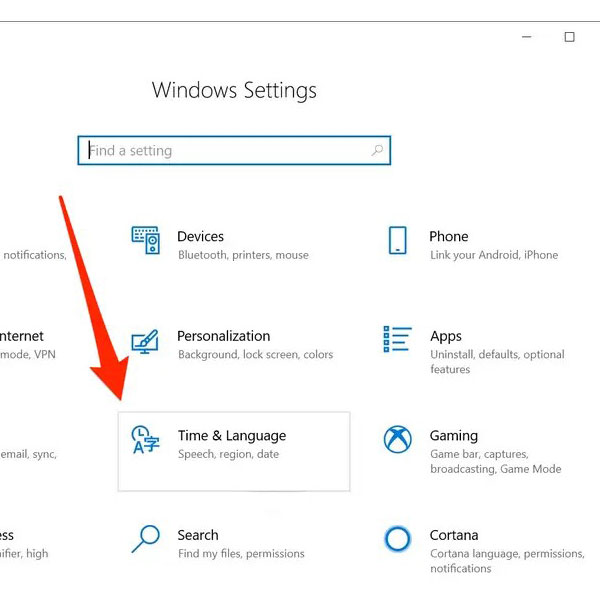The height and width of the screenshot is (600, 600).
Task: Minimize the Settings window
Action: click(x=527, y=37)
